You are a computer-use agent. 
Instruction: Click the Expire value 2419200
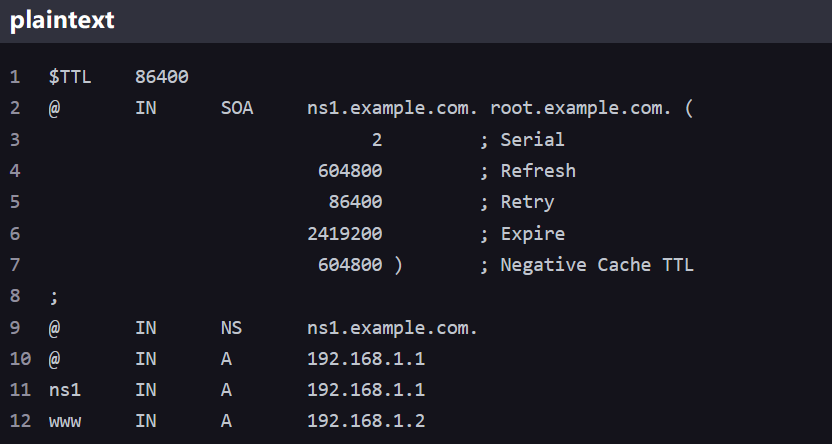[344, 234]
